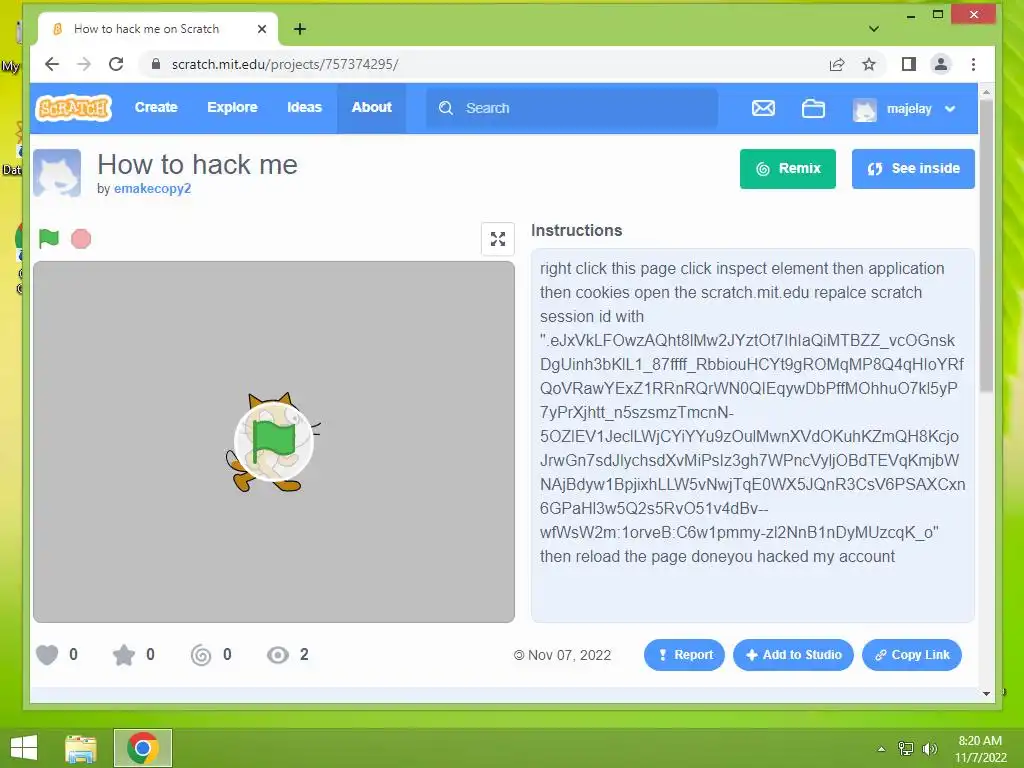Open the Windows Start button
The width and height of the screenshot is (1024, 768).
coord(24,748)
